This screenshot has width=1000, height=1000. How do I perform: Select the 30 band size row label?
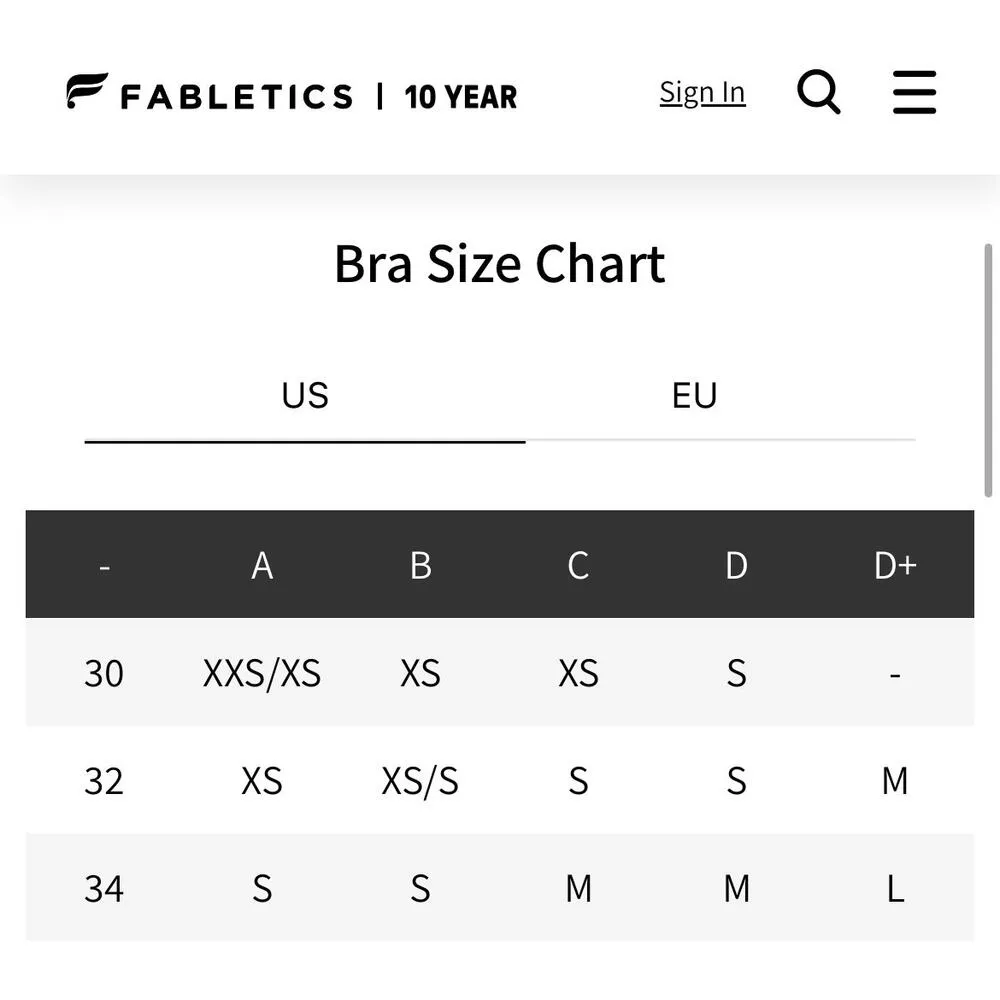point(104,673)
